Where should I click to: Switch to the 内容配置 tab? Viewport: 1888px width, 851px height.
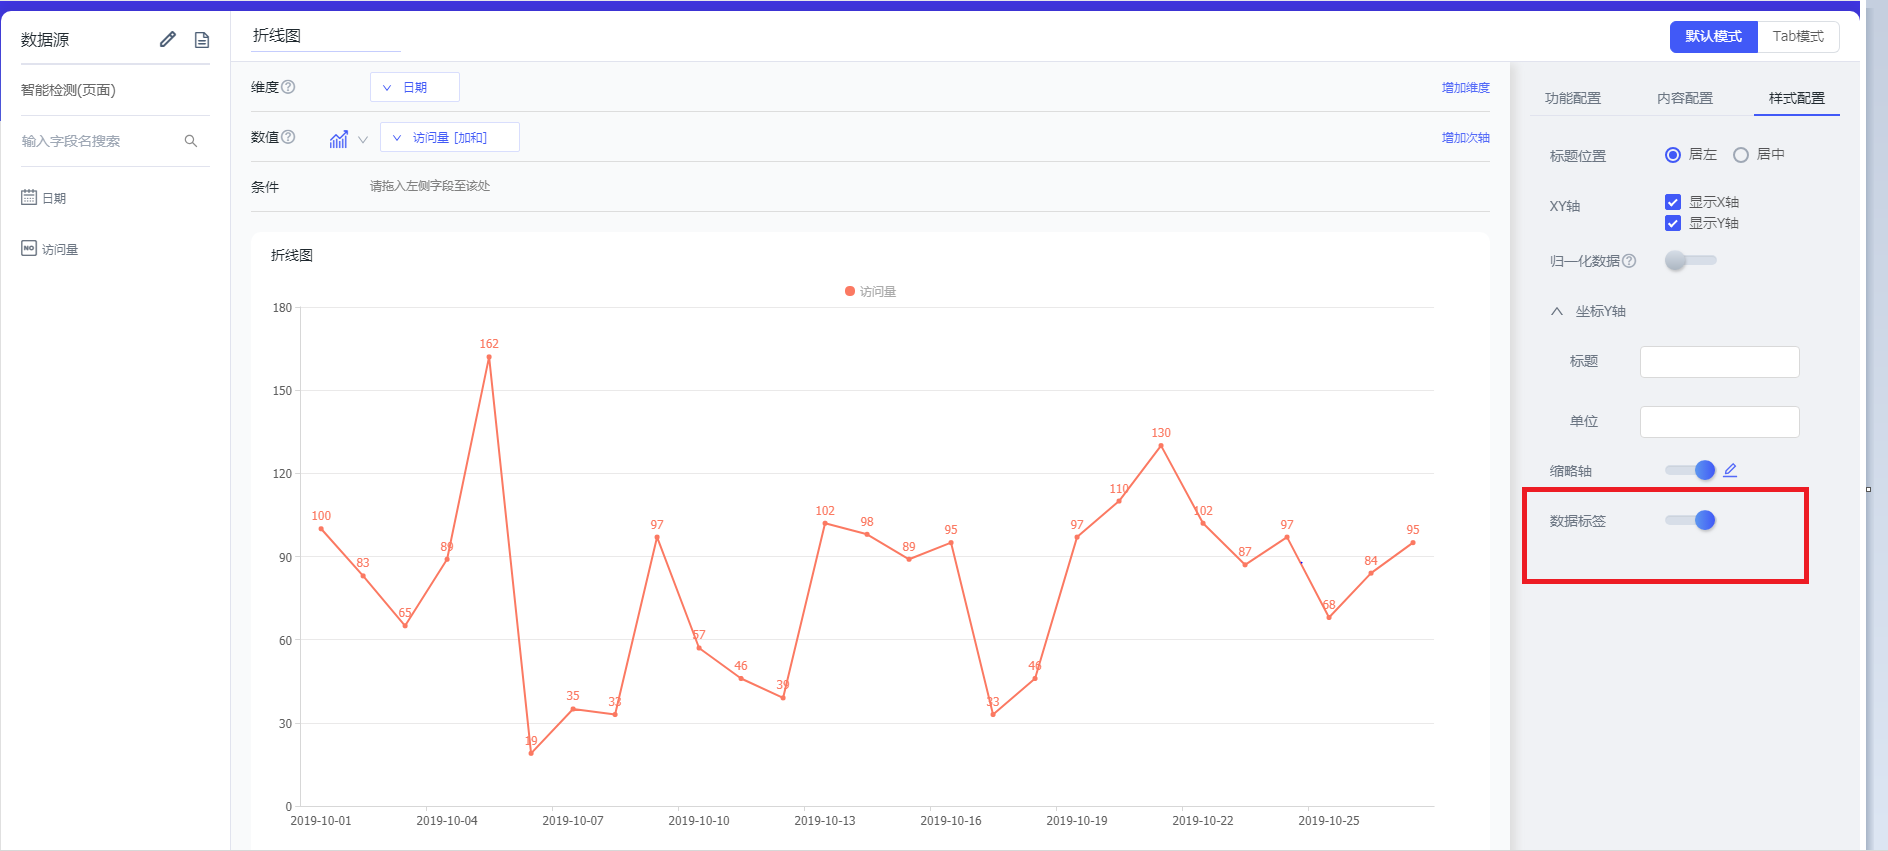point(1684,98)
